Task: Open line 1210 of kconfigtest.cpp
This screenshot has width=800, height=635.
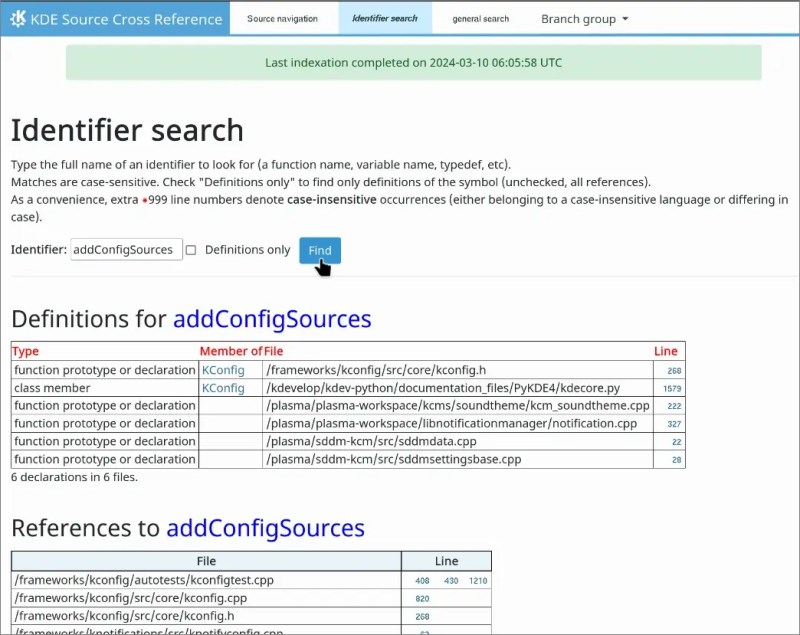Action: [478, 581]
